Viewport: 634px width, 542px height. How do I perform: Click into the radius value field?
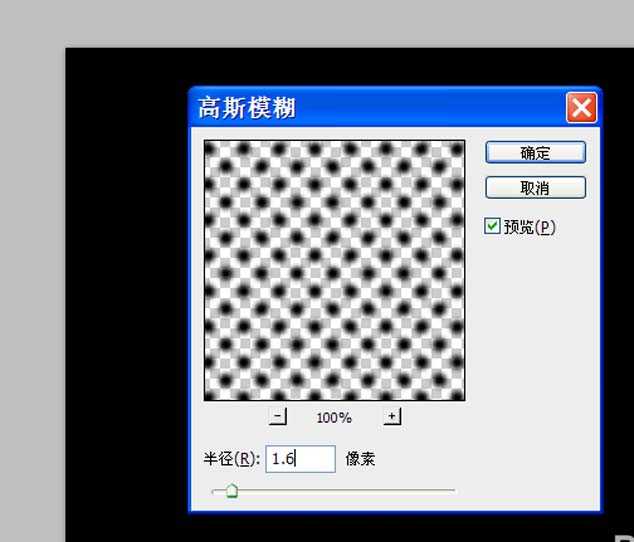pyautogui.click(x=301, y=459)
